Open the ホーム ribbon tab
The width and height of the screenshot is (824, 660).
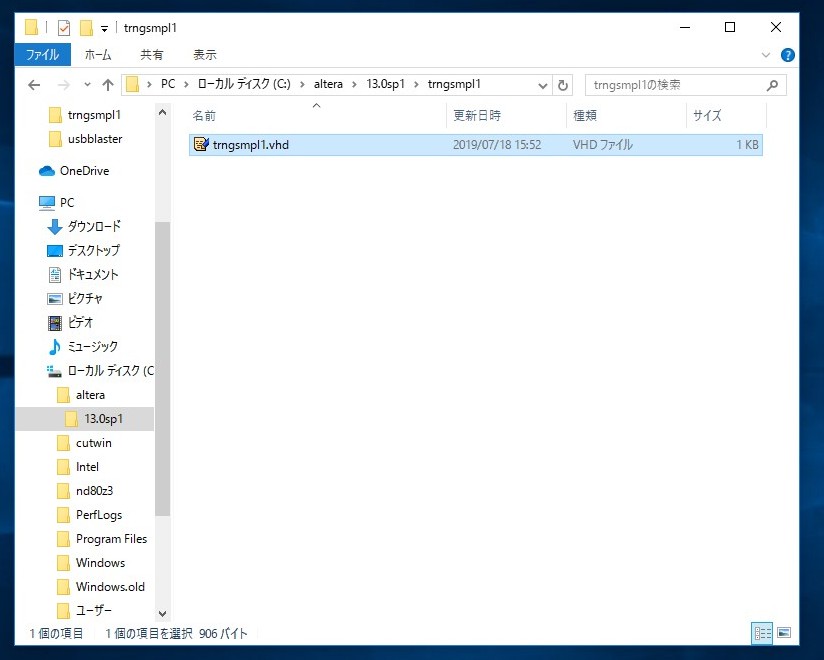[98, 55]
